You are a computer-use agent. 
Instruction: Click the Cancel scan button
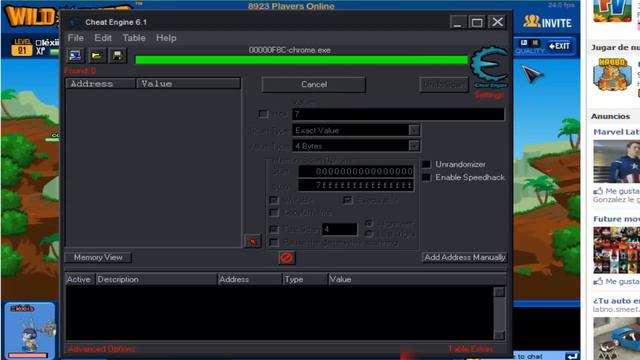click(x=314, y=84)
